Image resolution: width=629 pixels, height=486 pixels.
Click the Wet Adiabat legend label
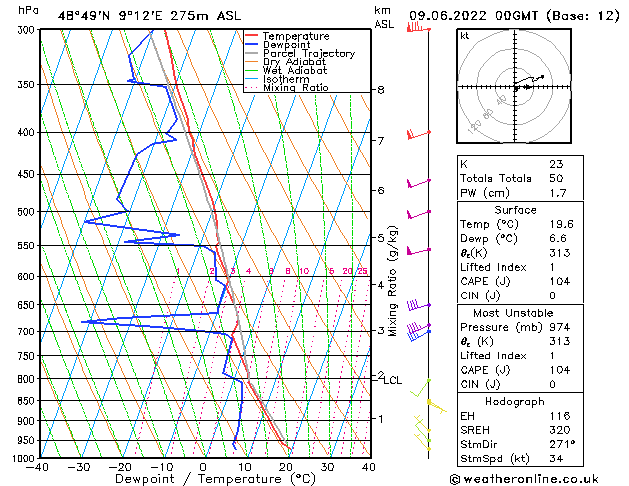tap(295, 71)
